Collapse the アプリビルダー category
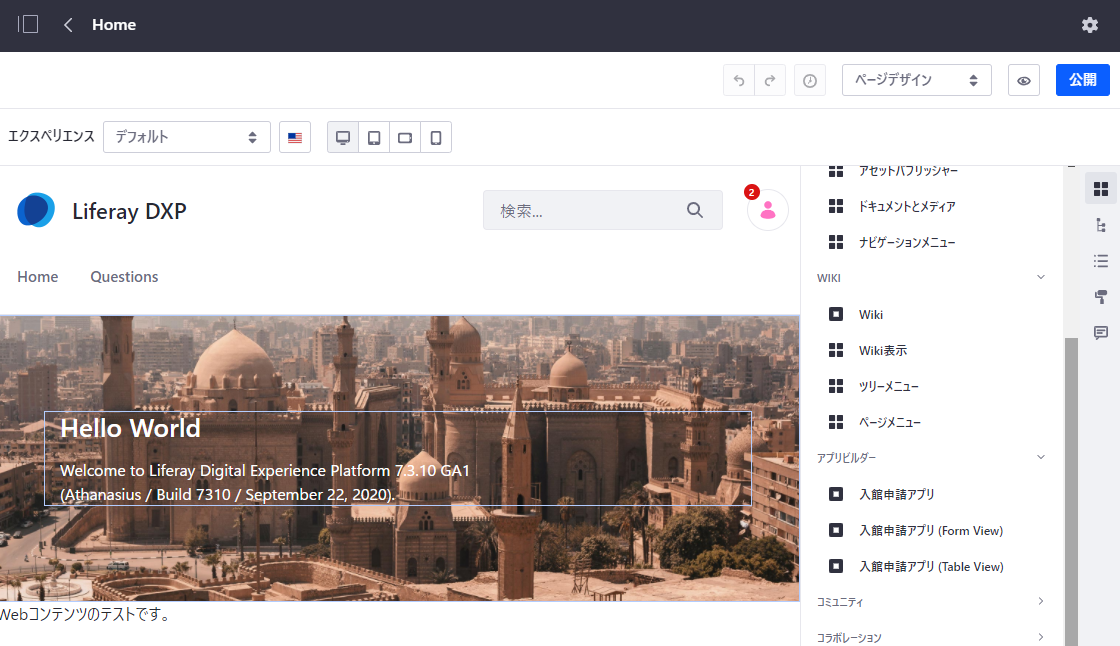Screen dimensions: 1120x646 tap(931, 457)
